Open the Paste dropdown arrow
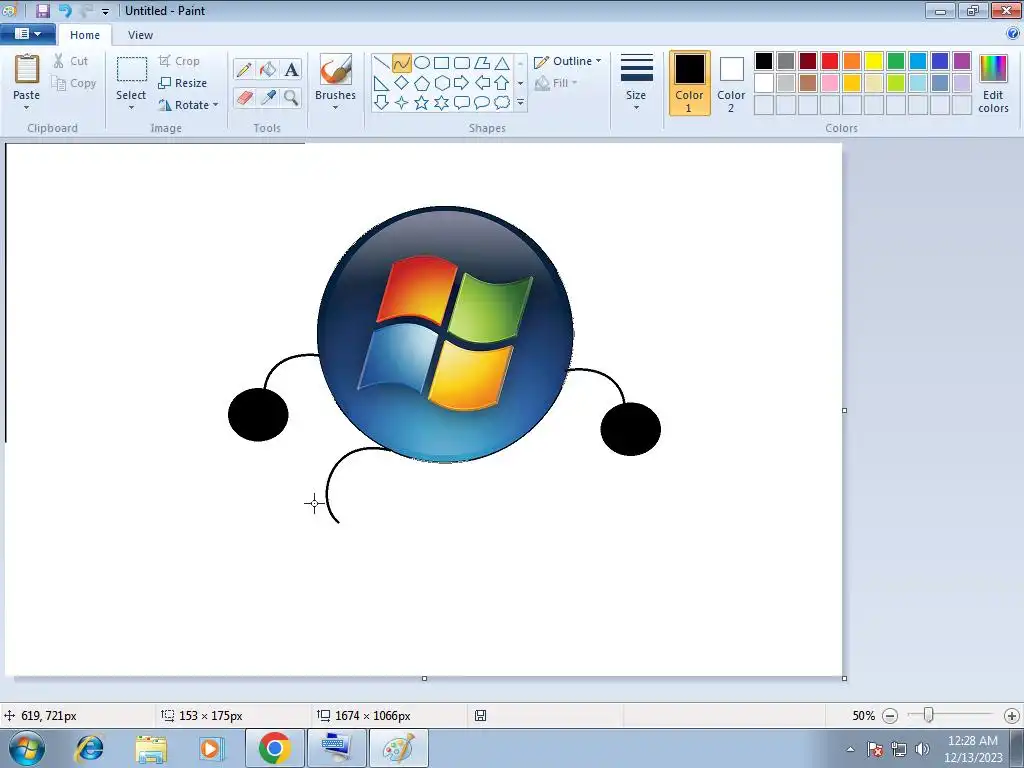The width and height of the screenshot is (1024, 768). point(26,108)
